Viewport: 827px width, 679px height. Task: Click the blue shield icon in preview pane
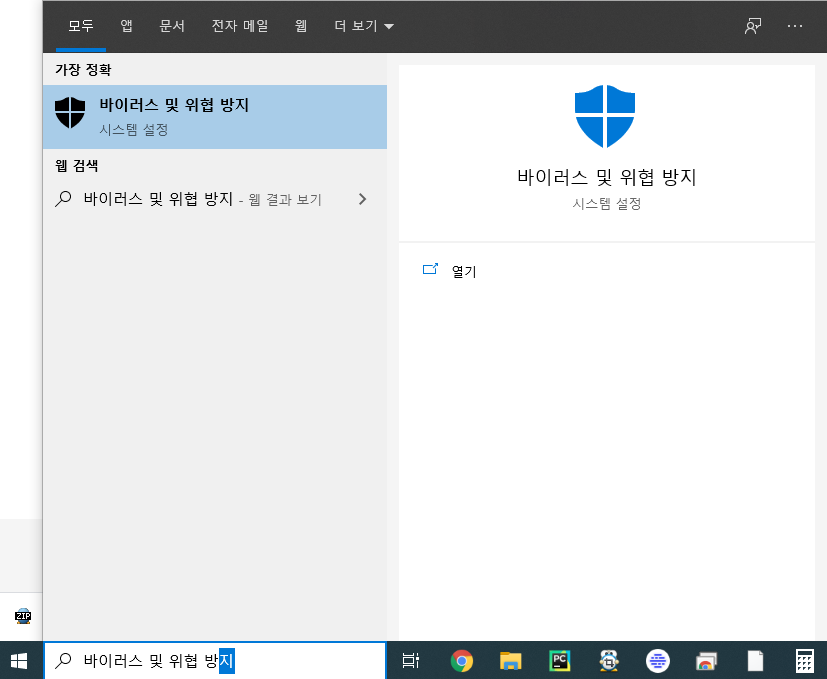point(605,116)
